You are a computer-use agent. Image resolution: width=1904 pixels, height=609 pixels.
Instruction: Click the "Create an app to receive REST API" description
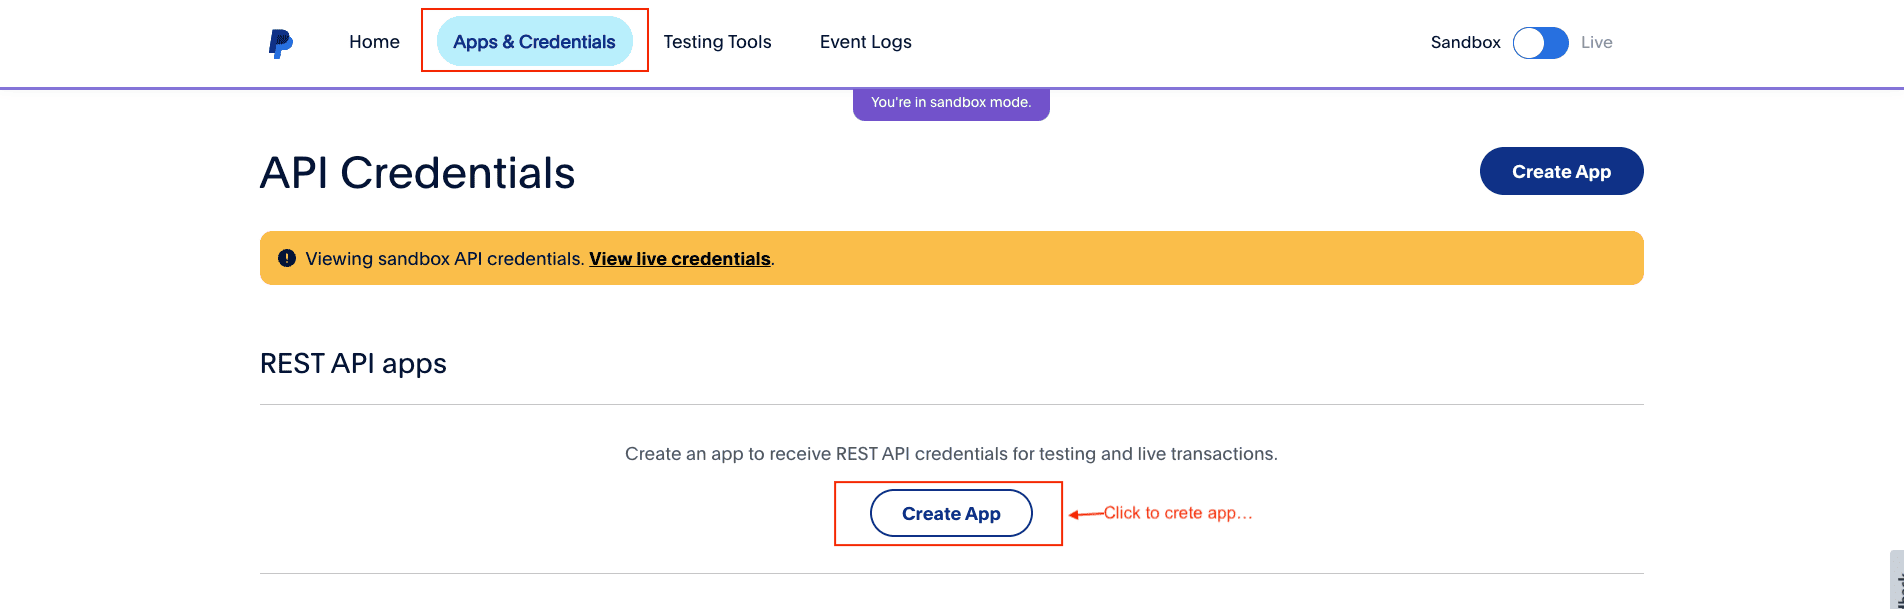pyautogui.click(x=950, y=454)
